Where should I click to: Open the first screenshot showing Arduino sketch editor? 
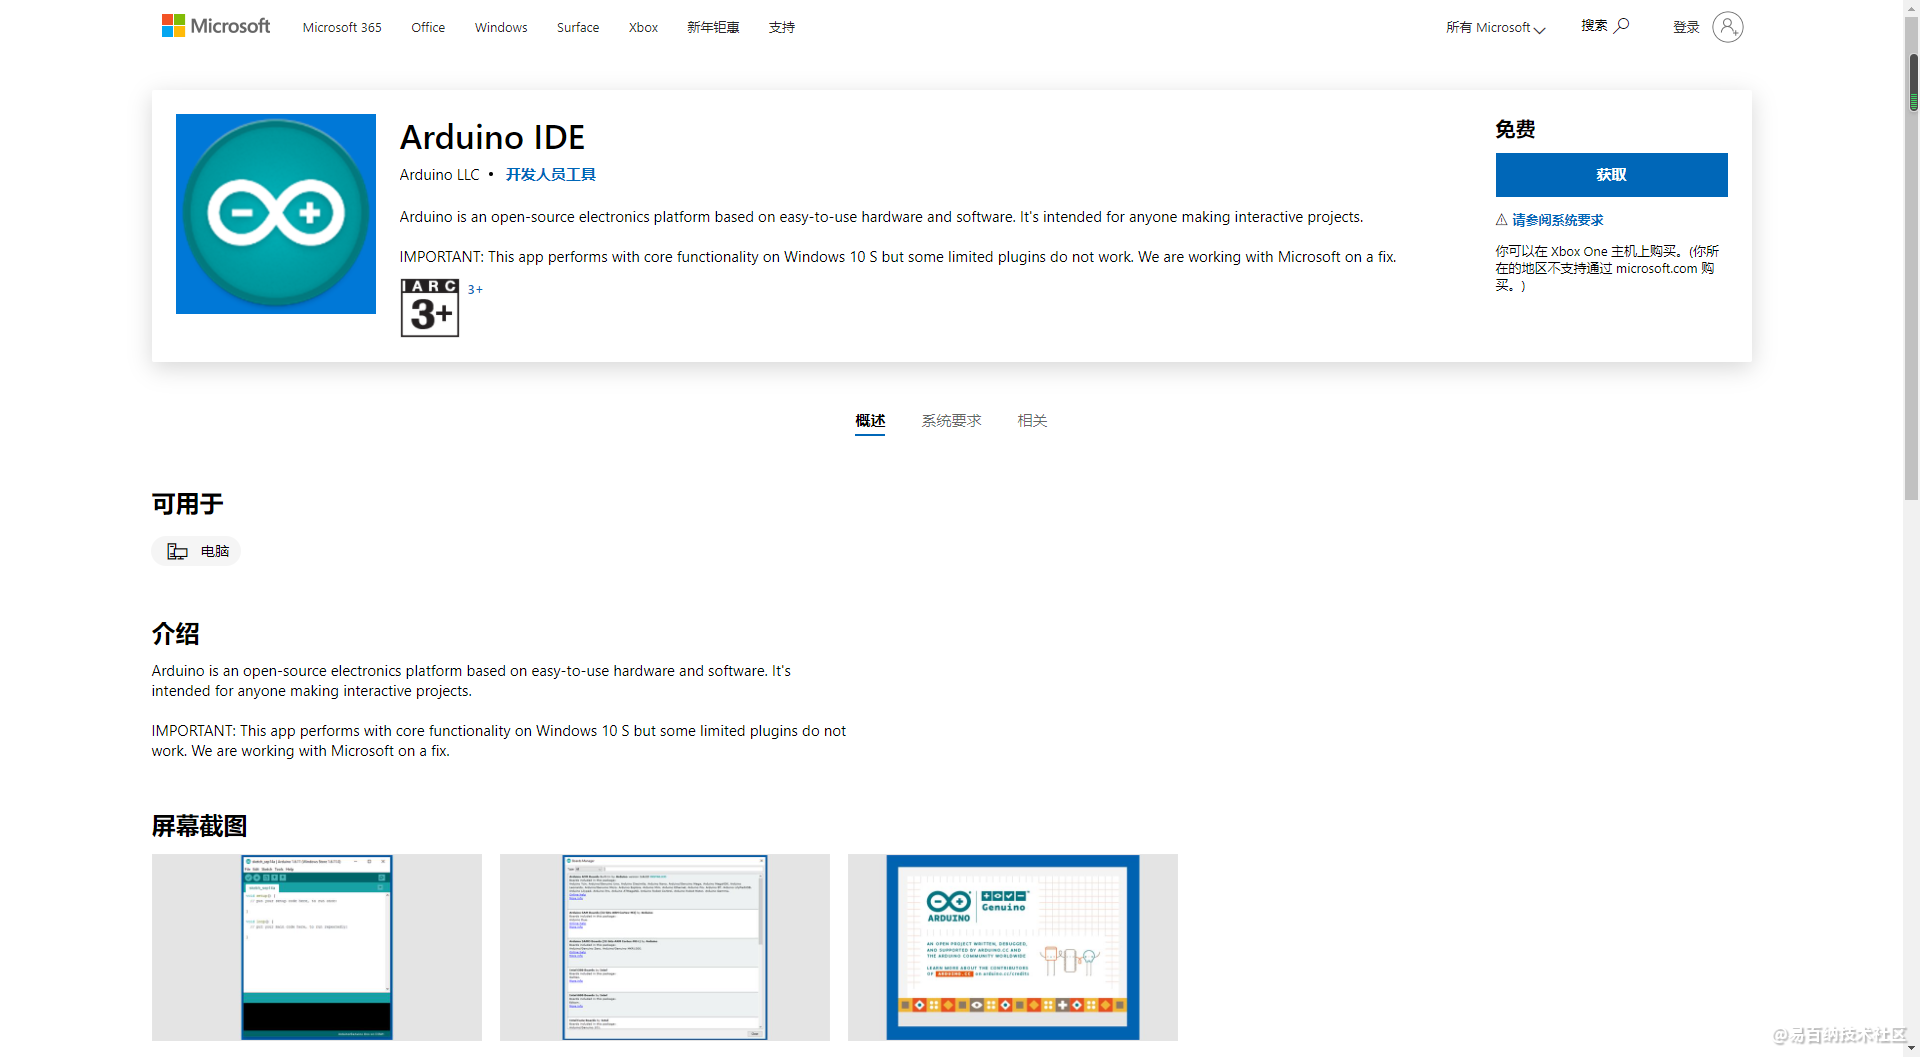tap(317, 947)
